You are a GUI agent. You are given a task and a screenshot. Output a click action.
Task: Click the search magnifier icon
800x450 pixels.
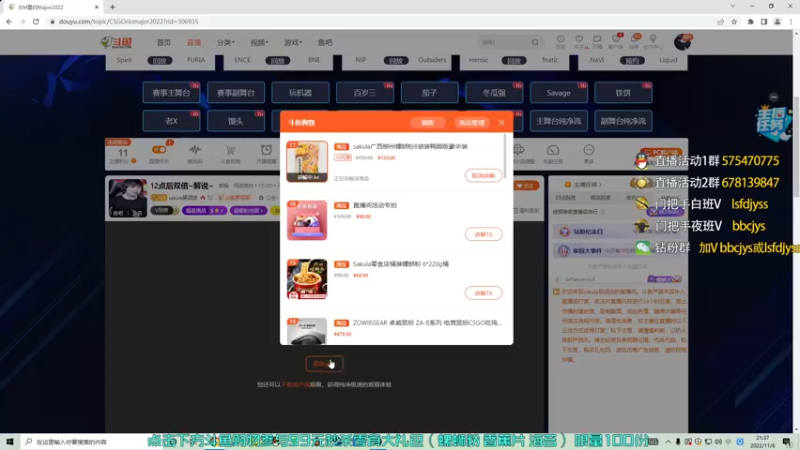click(535, 42)
